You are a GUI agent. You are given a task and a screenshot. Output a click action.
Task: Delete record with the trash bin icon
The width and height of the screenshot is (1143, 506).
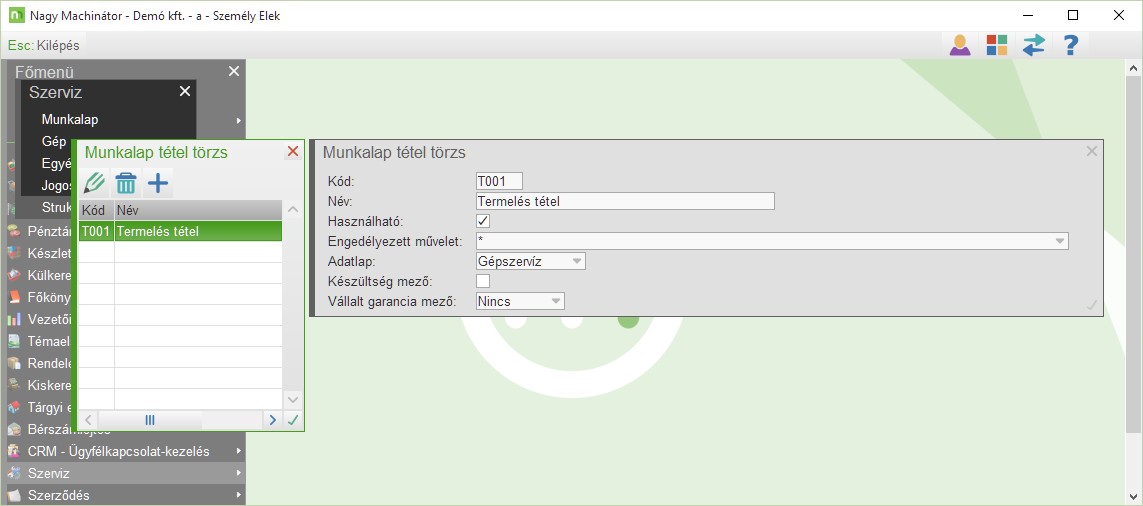(126, 182)
